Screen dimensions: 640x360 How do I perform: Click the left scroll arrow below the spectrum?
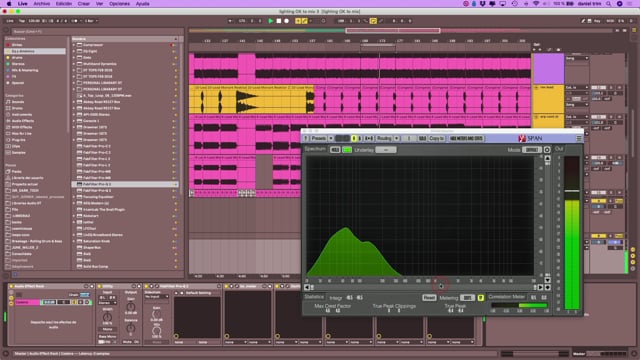(x=307, y=287)
